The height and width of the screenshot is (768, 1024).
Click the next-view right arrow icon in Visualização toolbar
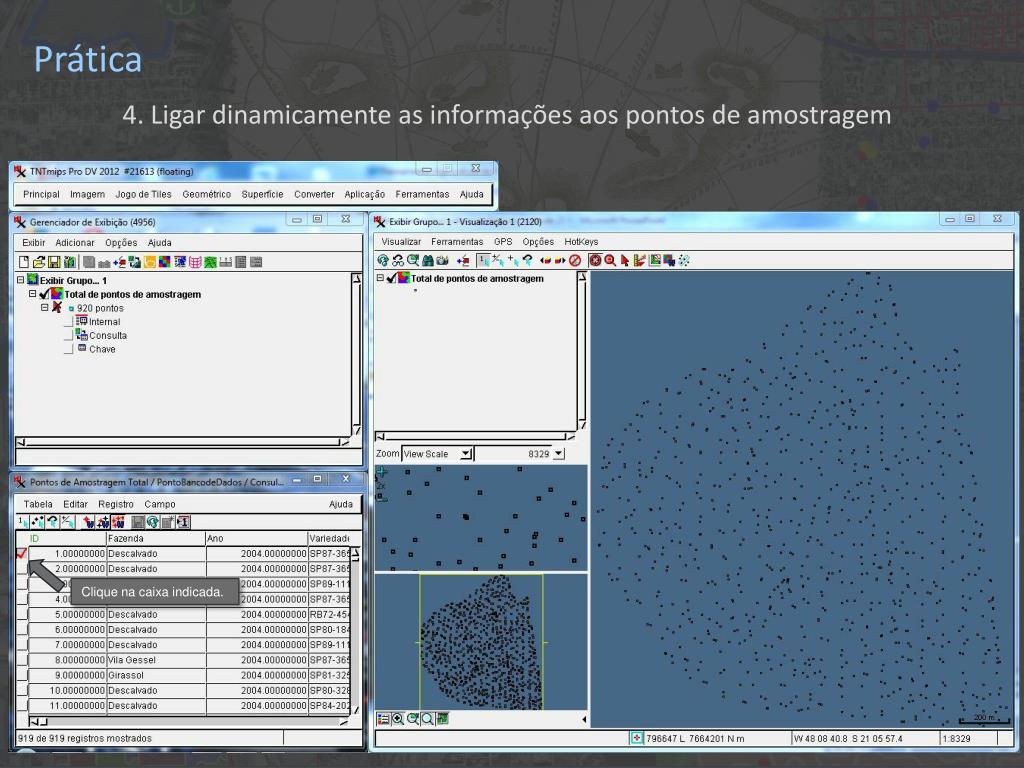point(560,261)
